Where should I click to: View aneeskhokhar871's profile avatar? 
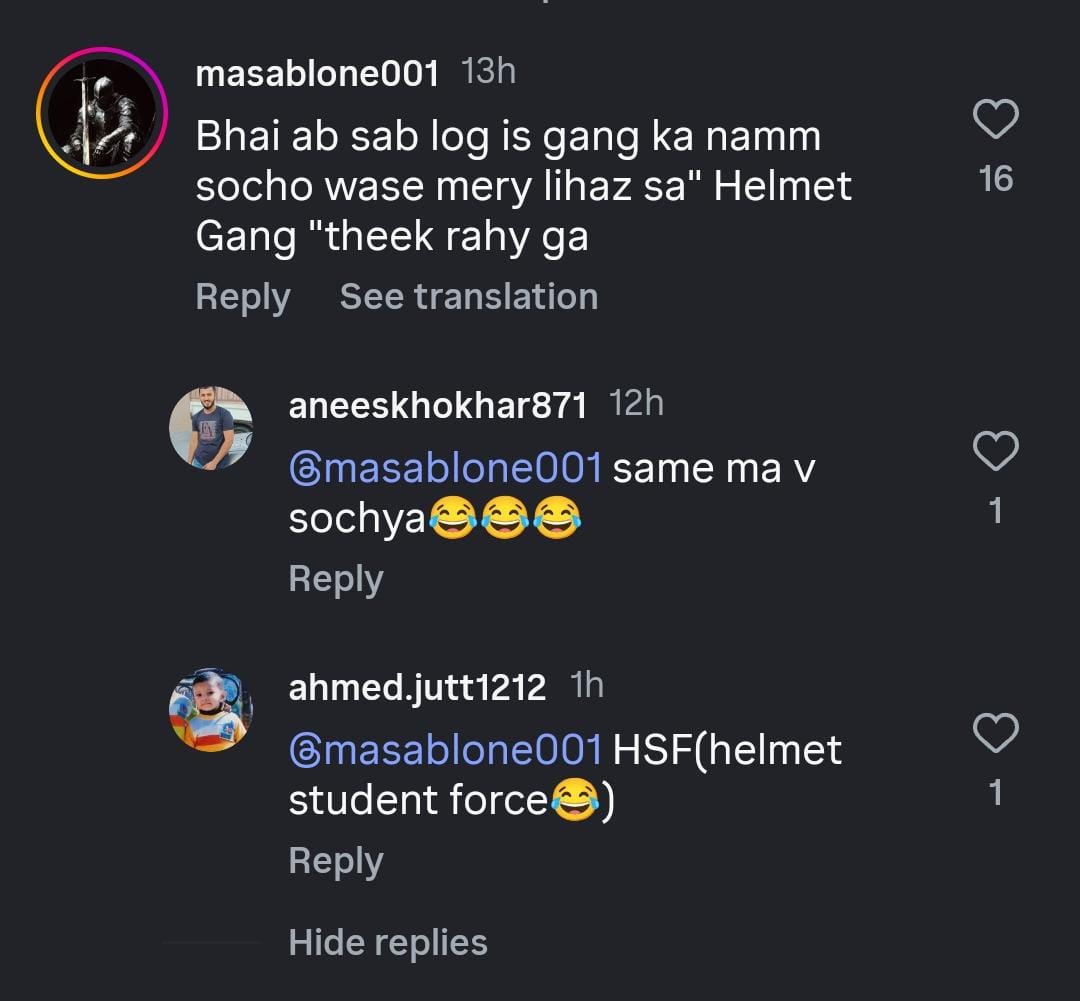click(x=211, y=428)
